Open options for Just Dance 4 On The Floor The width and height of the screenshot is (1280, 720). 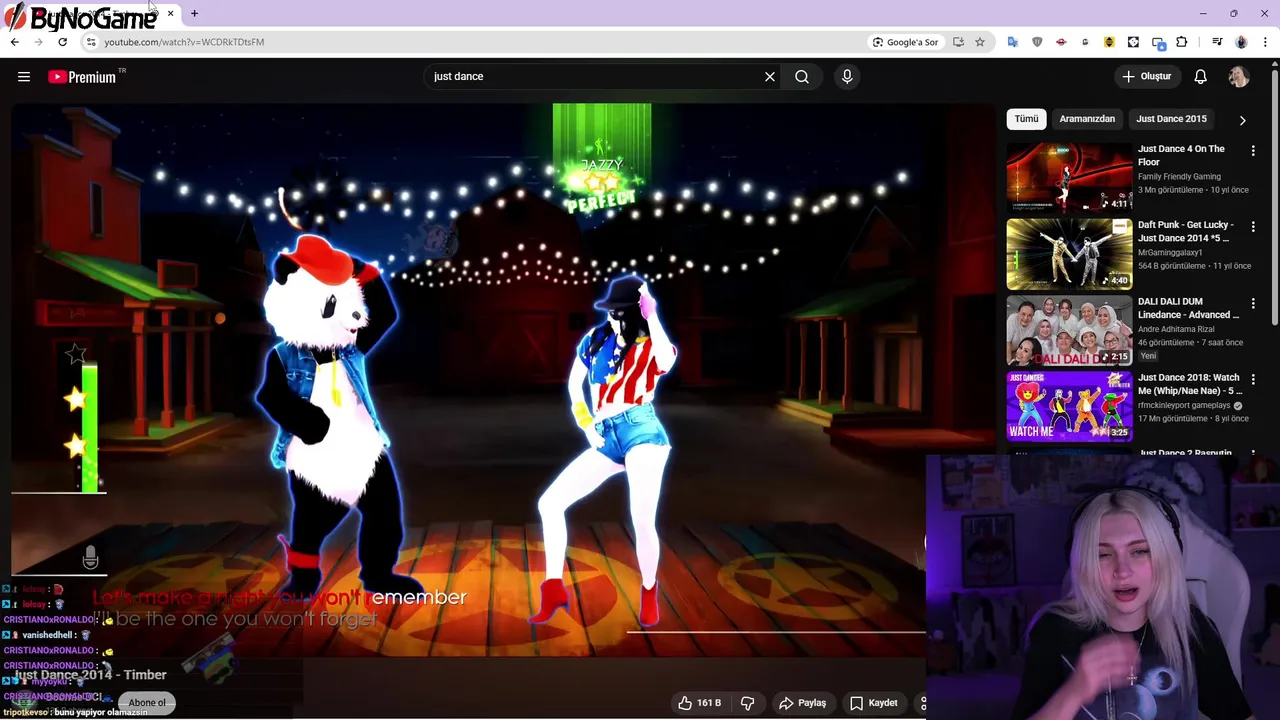point(1253,151)
